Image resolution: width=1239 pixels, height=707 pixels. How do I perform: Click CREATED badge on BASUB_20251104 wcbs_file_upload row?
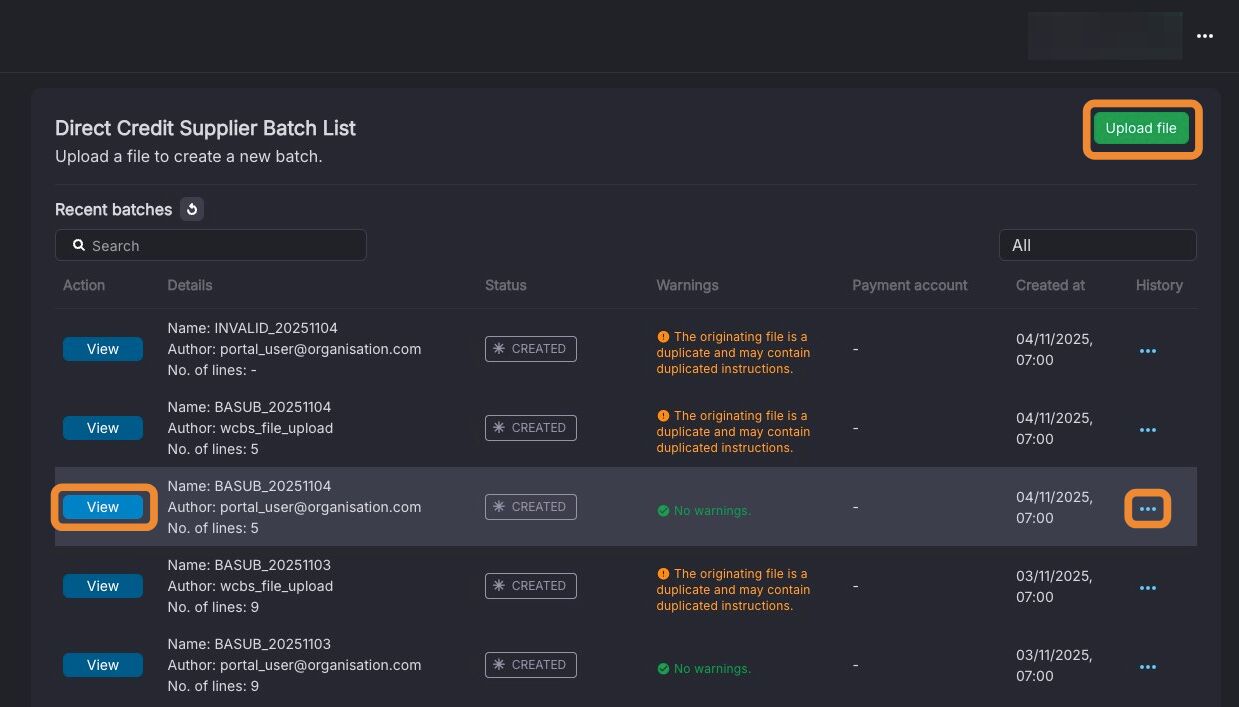tap(531, 428)
